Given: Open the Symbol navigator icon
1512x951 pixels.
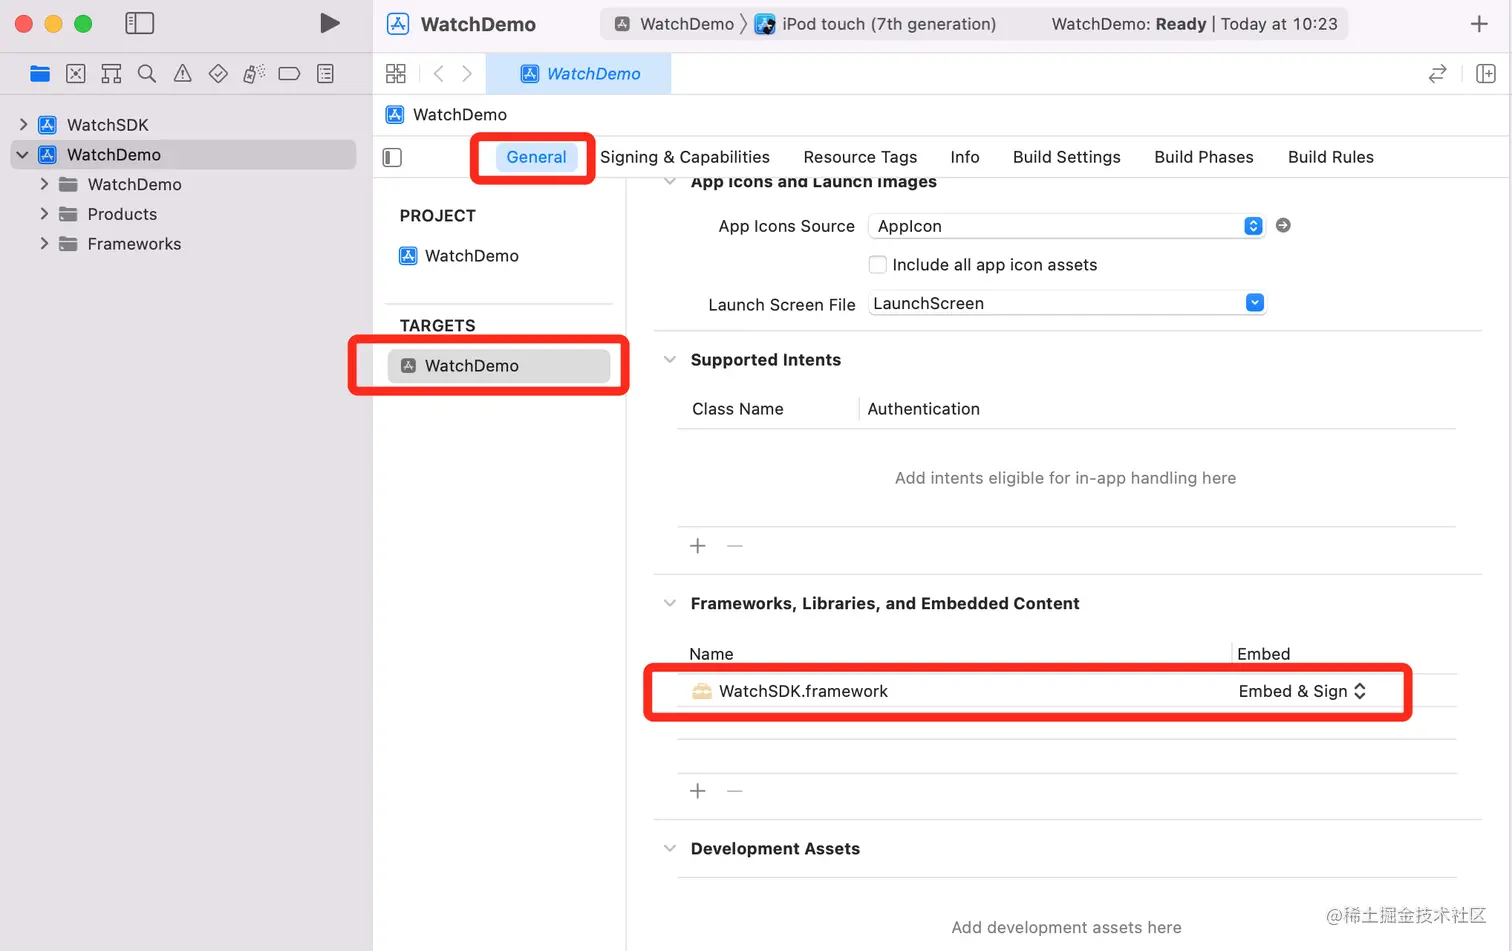Looking at the screenshot, I should [111, 73].
